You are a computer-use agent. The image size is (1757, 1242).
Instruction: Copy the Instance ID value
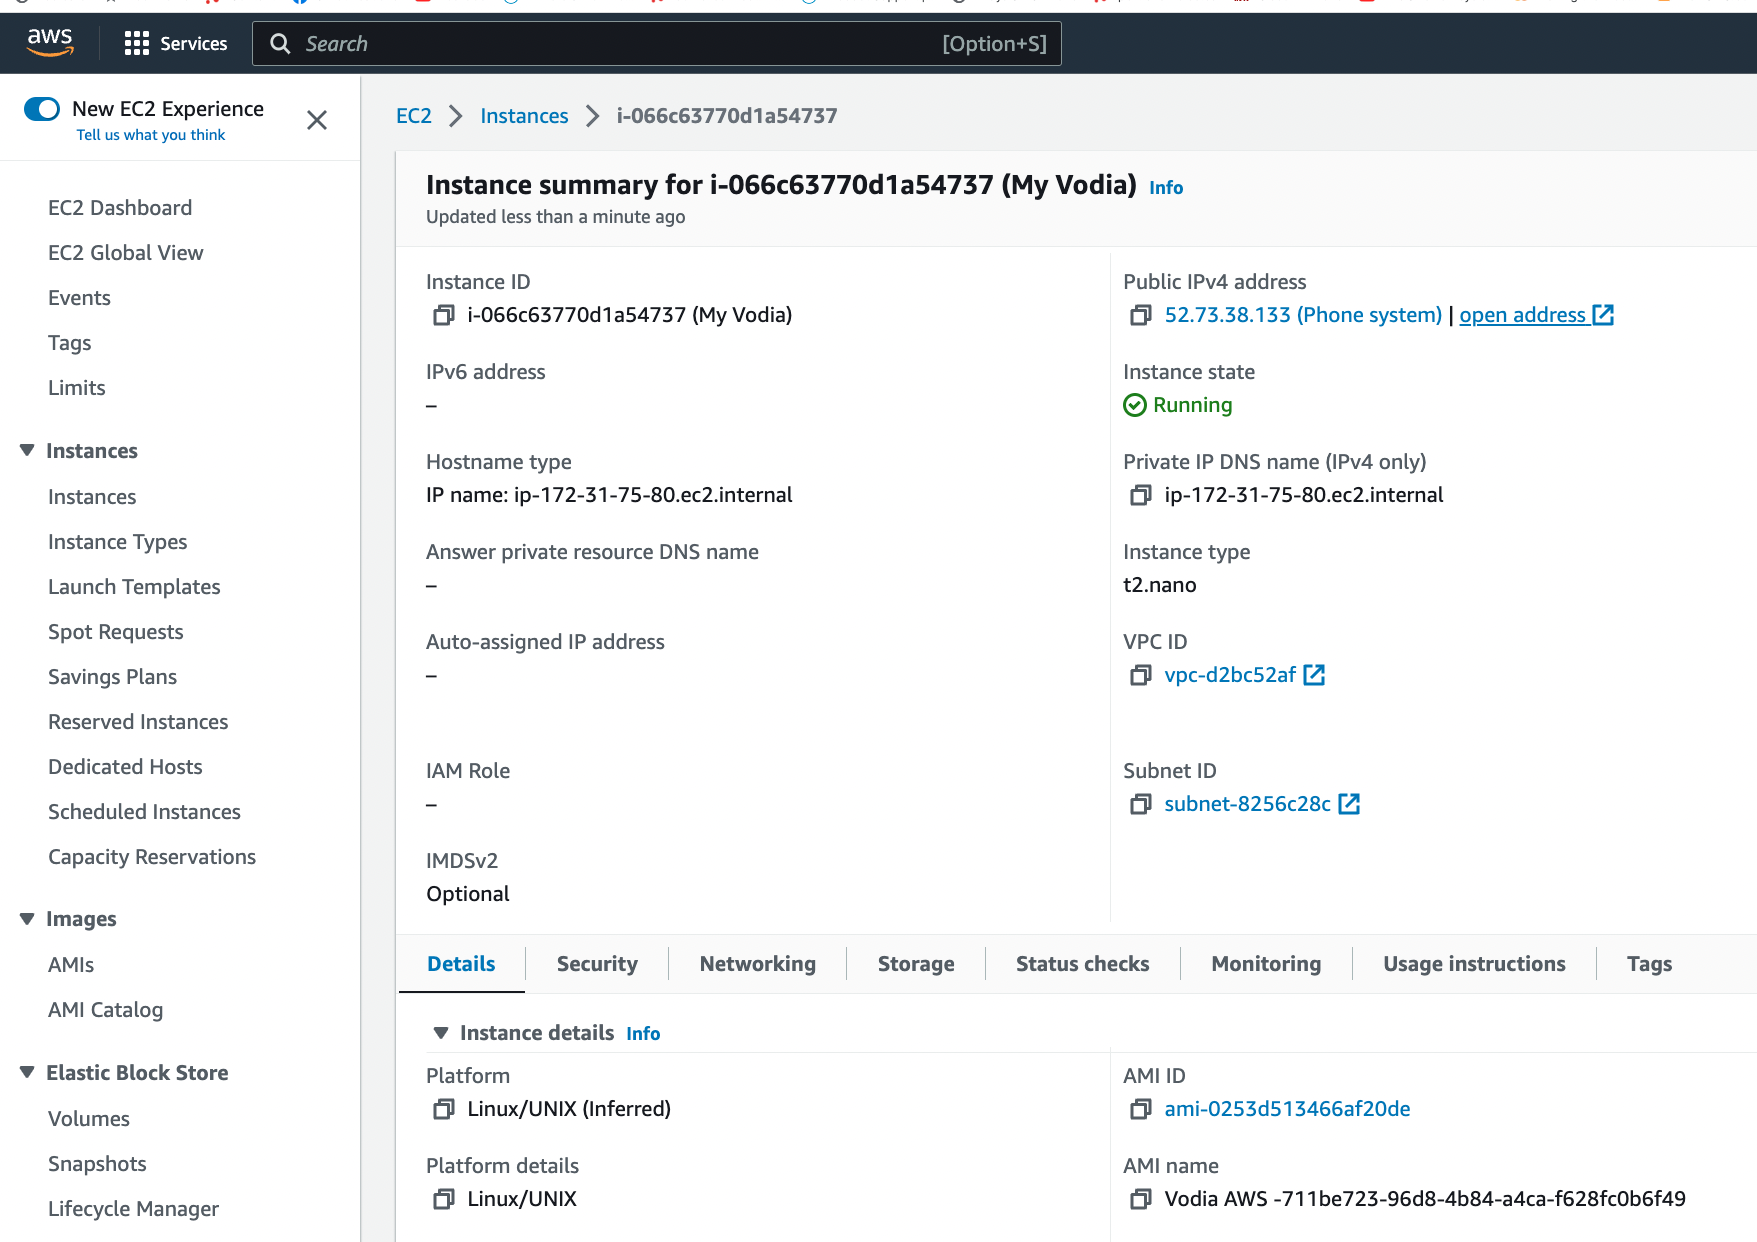tap(443, 315)
